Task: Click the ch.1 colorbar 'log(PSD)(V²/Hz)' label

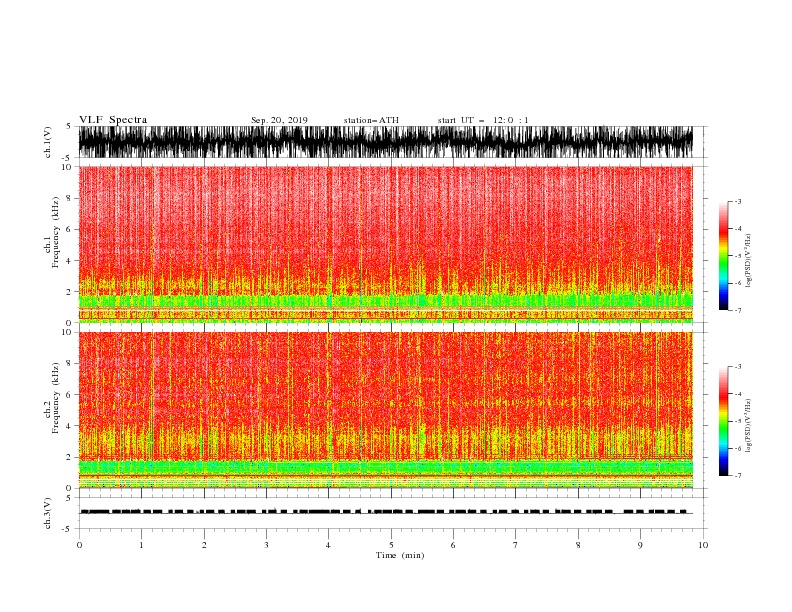Action: click(x=748, y=261)
